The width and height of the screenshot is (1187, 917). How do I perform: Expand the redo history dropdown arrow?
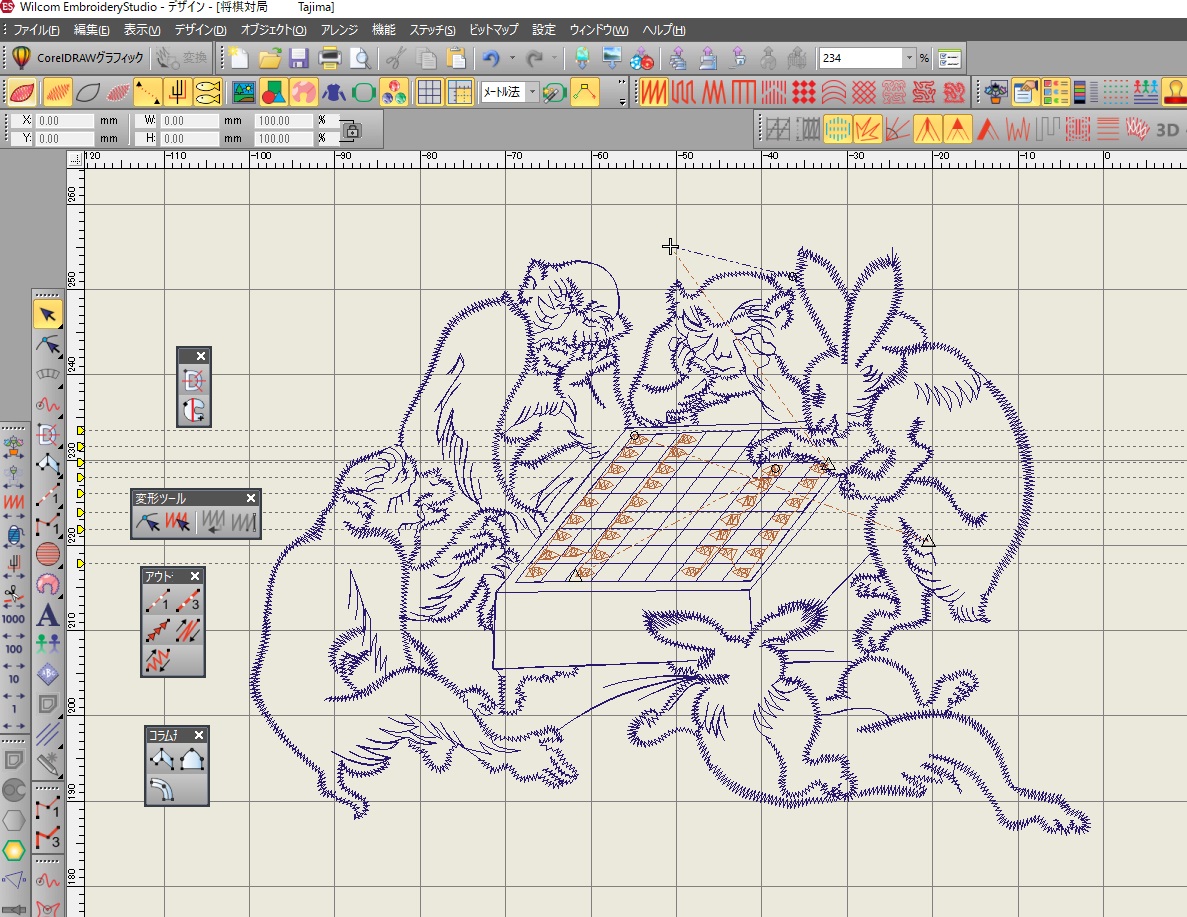tap(554, 58)
